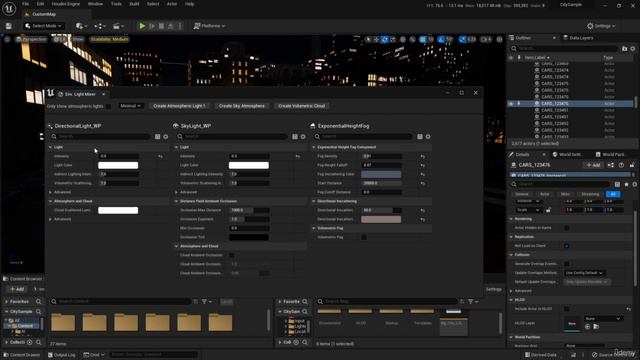Open the Settings dropdown at top right toolbar
The image size is (640, 360).
point(601,26)
